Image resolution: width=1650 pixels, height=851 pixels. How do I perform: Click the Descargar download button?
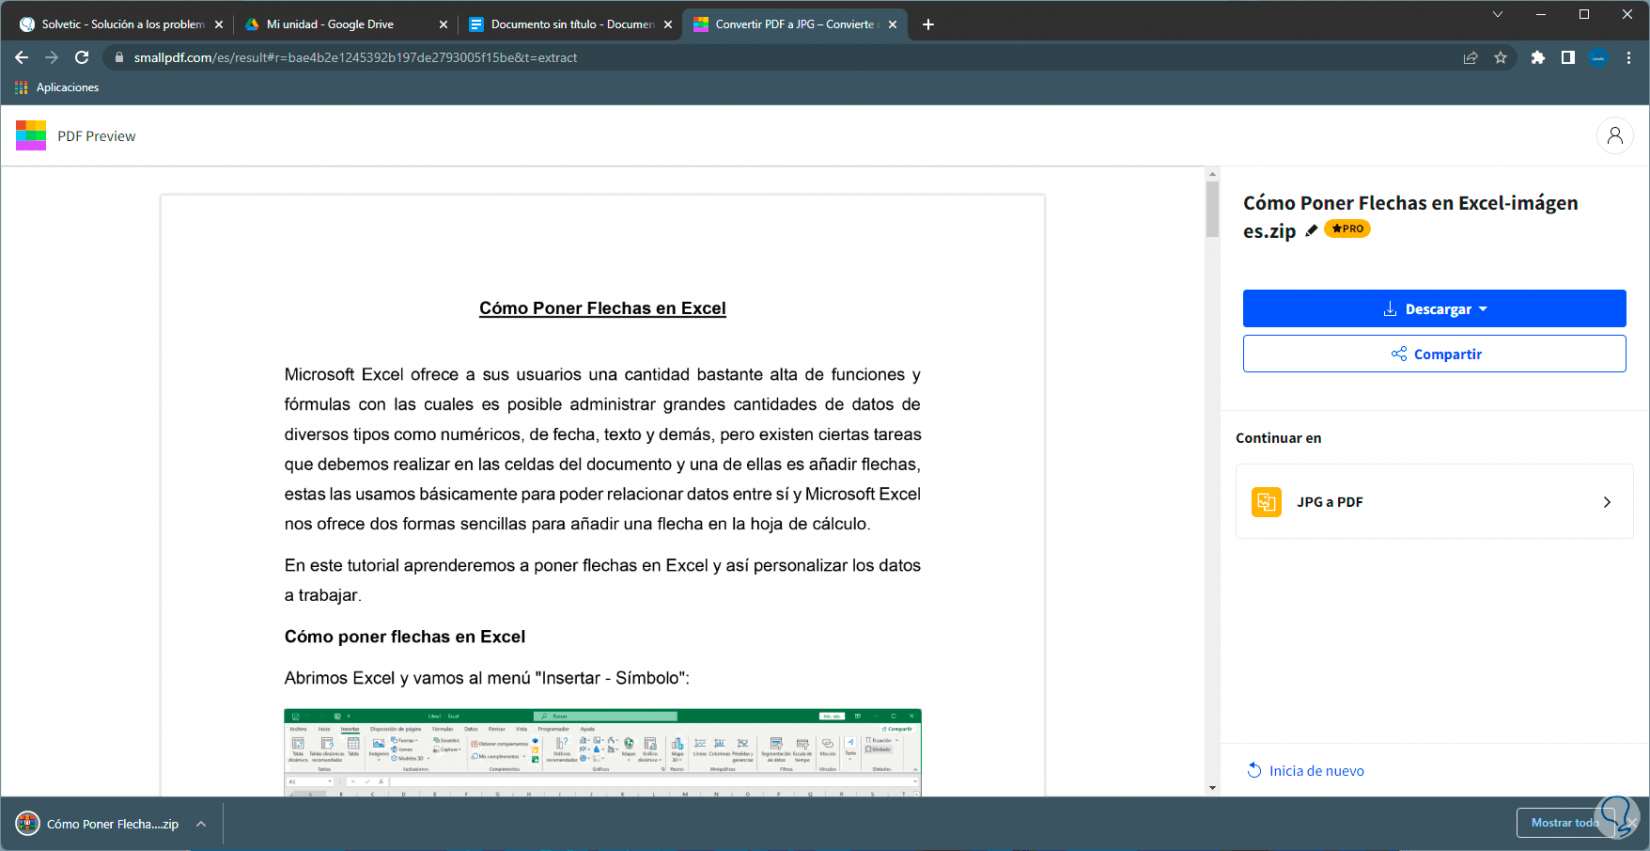point(1434,309)
